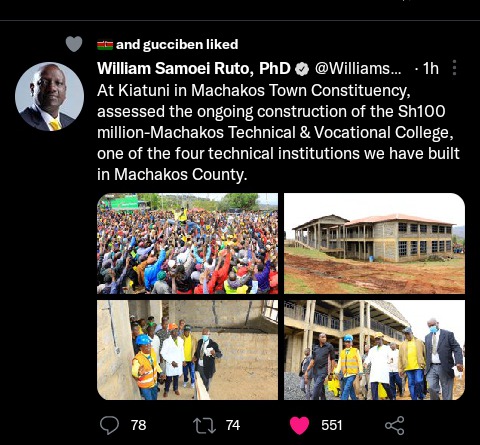Open the 'and gucciben liked' label

click(x=177, y=45)
